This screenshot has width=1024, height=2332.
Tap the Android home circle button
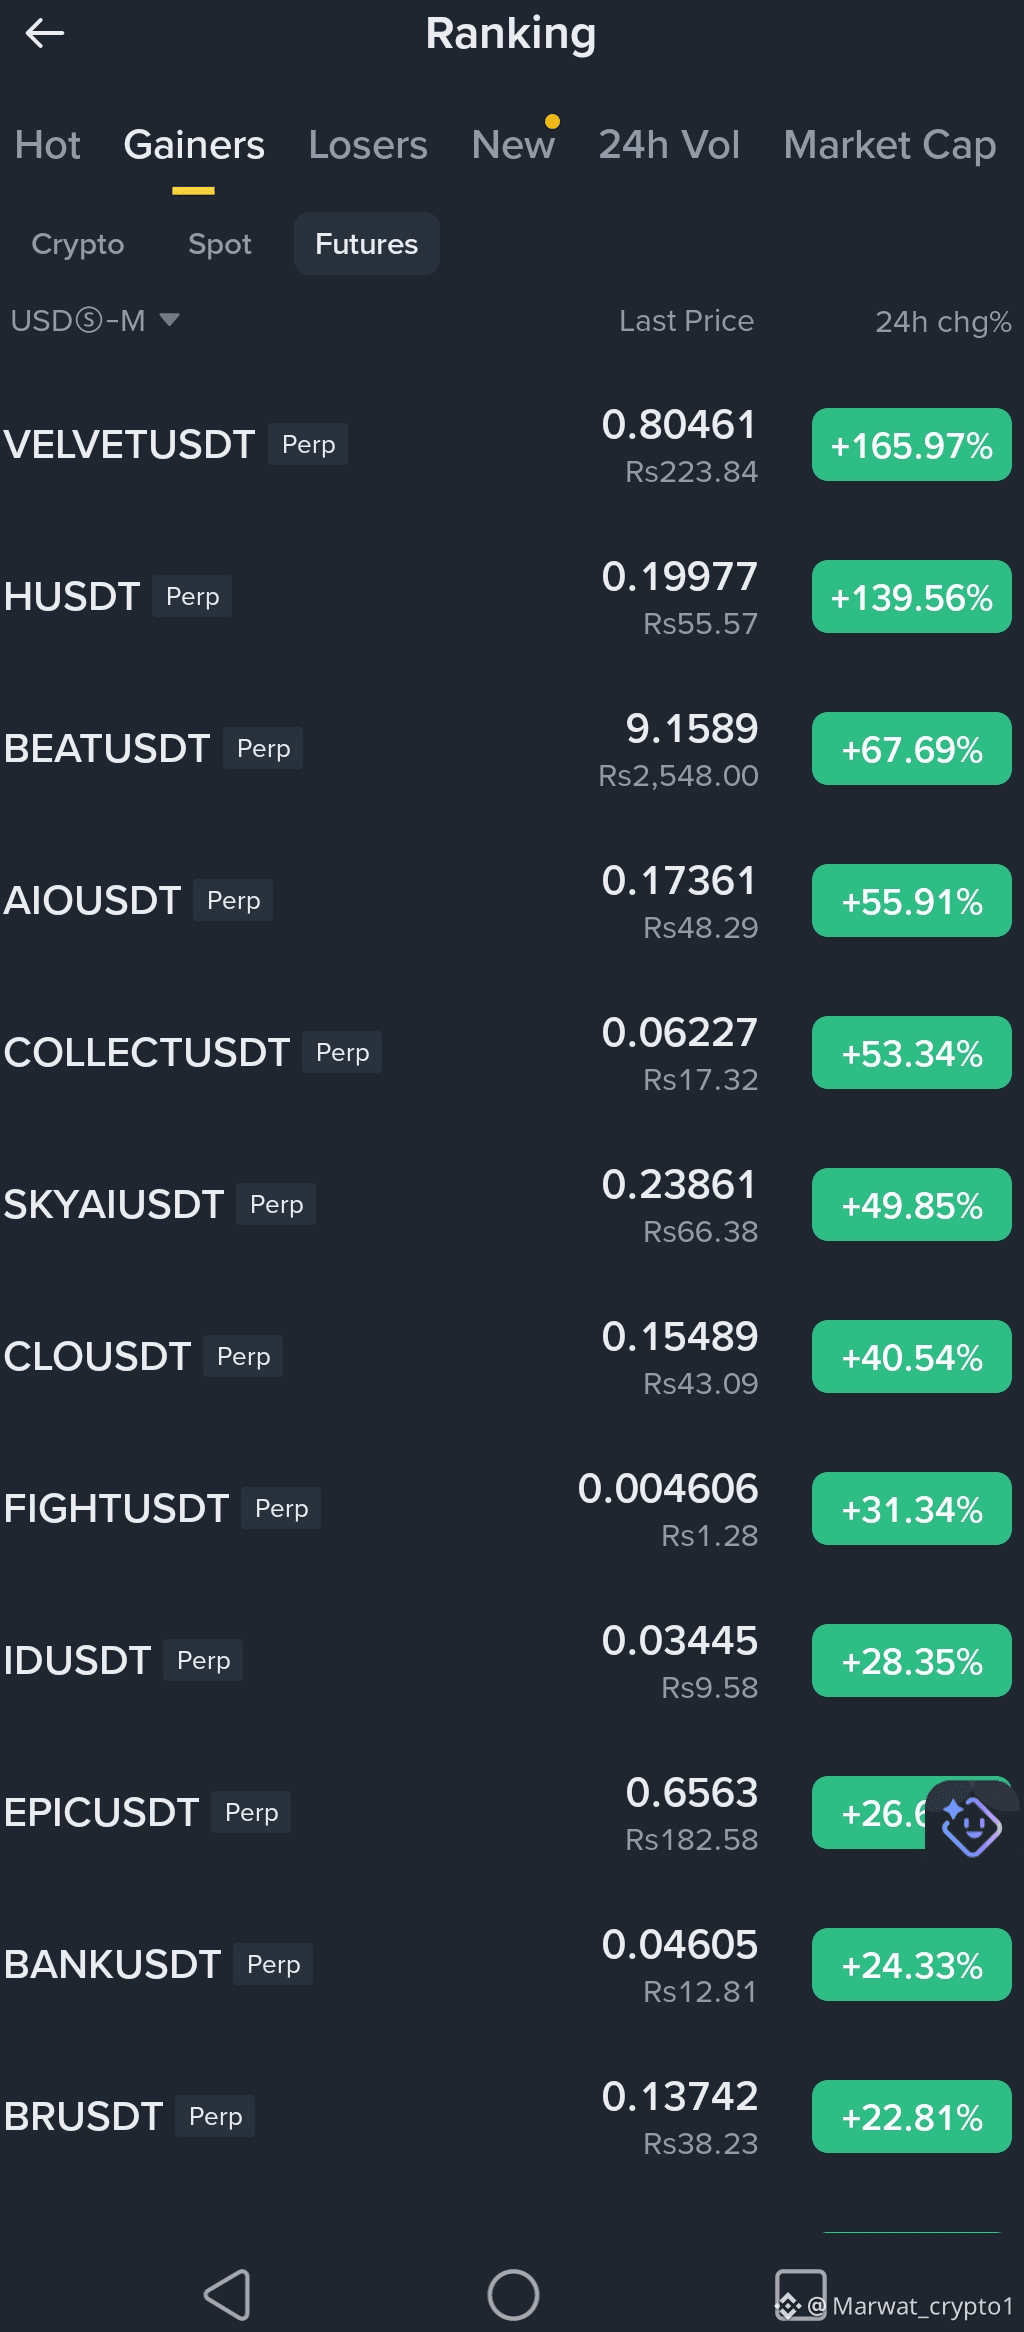(x=513, y=2294)
